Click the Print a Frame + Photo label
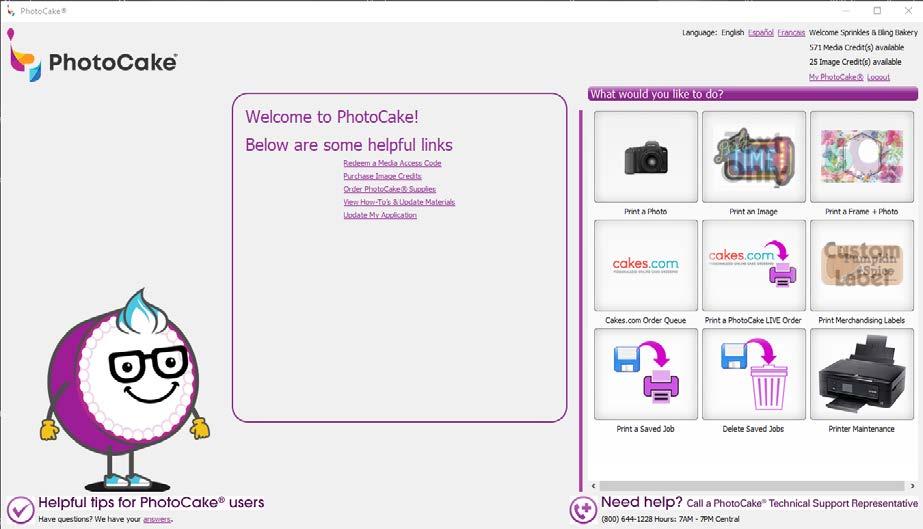 tap(862, 211)
